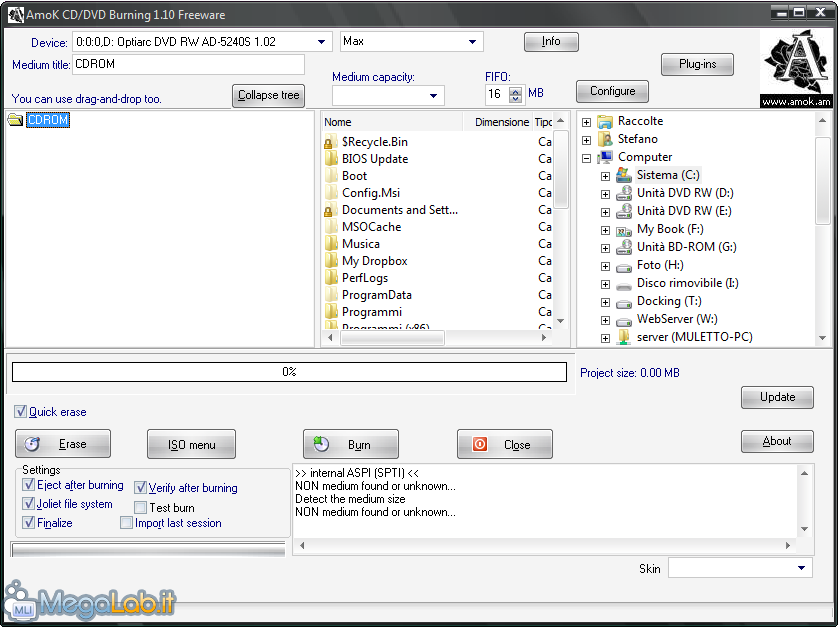Viewport: 838px width, 627px height.
Task: Click the burn progress bar showing 0%
Action: click(x=289, y=371)
